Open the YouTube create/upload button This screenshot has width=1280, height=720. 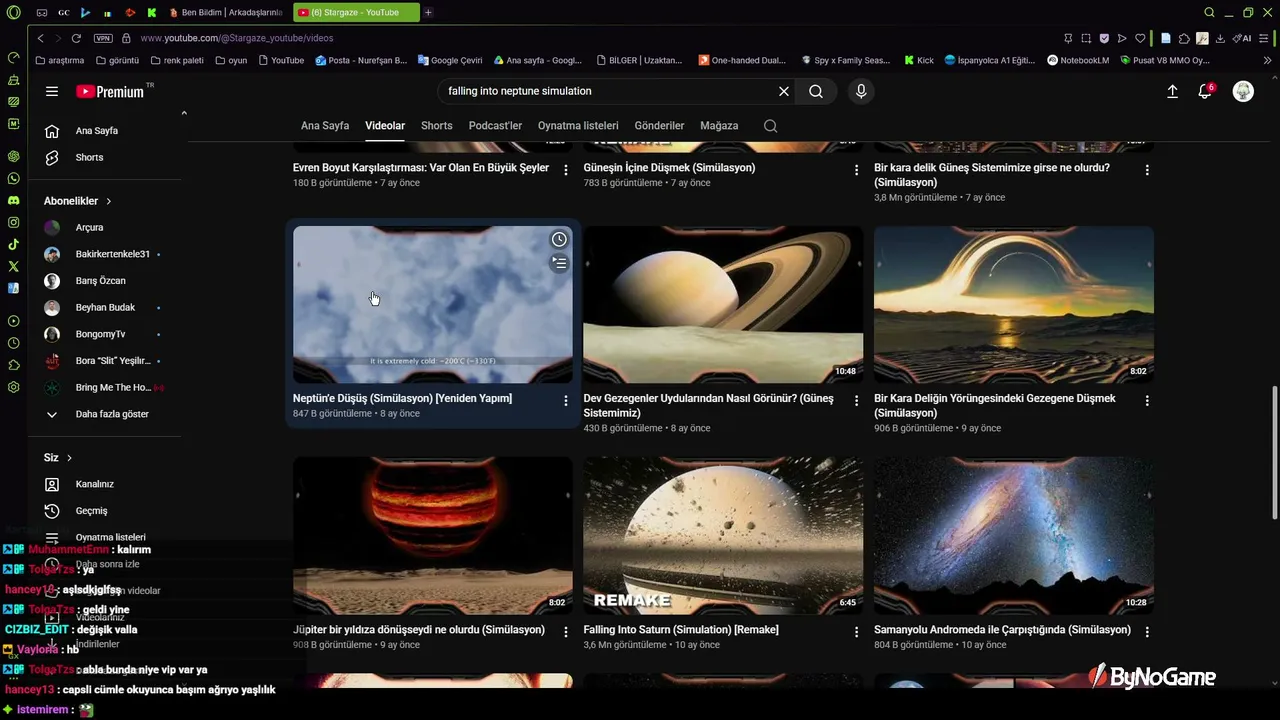(x=1172, y=91)
